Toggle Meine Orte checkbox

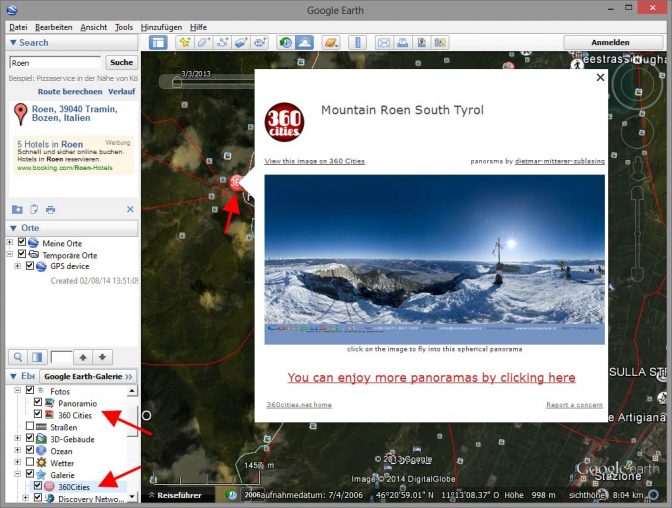tap(22, 242)
